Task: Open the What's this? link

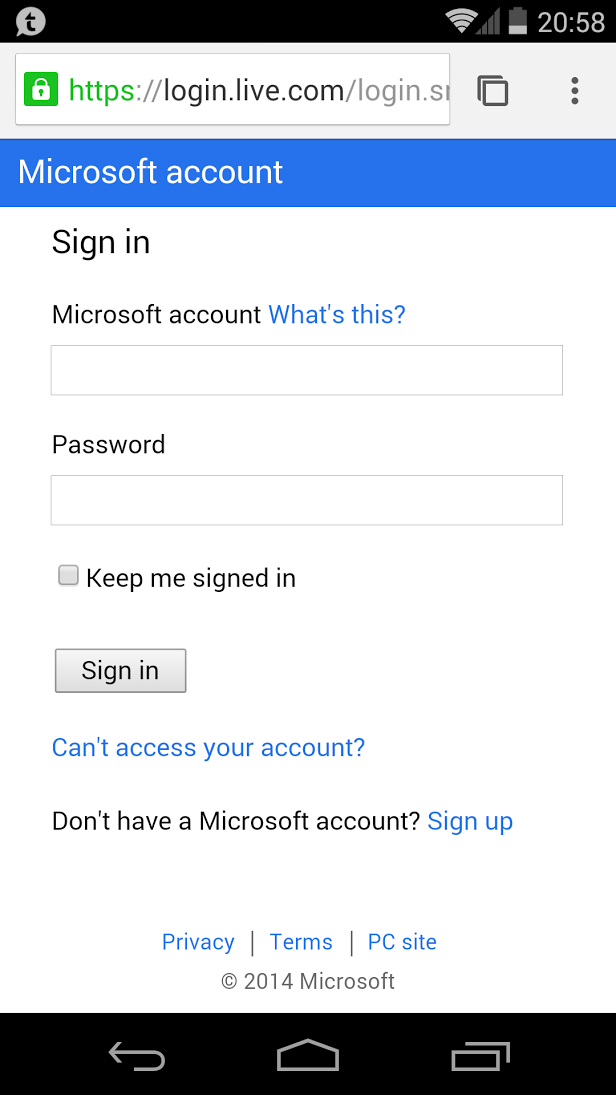Action: click(337, 315)
